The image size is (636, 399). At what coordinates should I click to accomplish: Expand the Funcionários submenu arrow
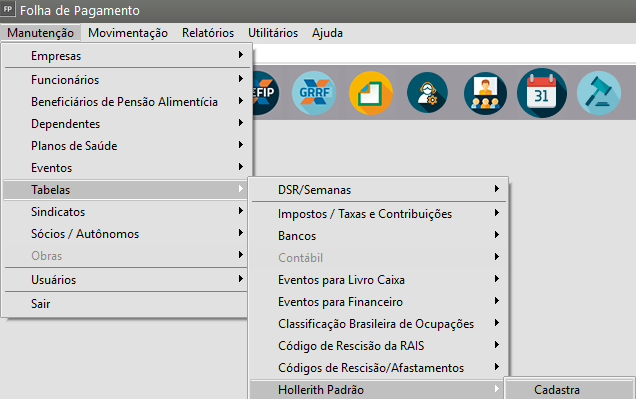click(241, 78)
